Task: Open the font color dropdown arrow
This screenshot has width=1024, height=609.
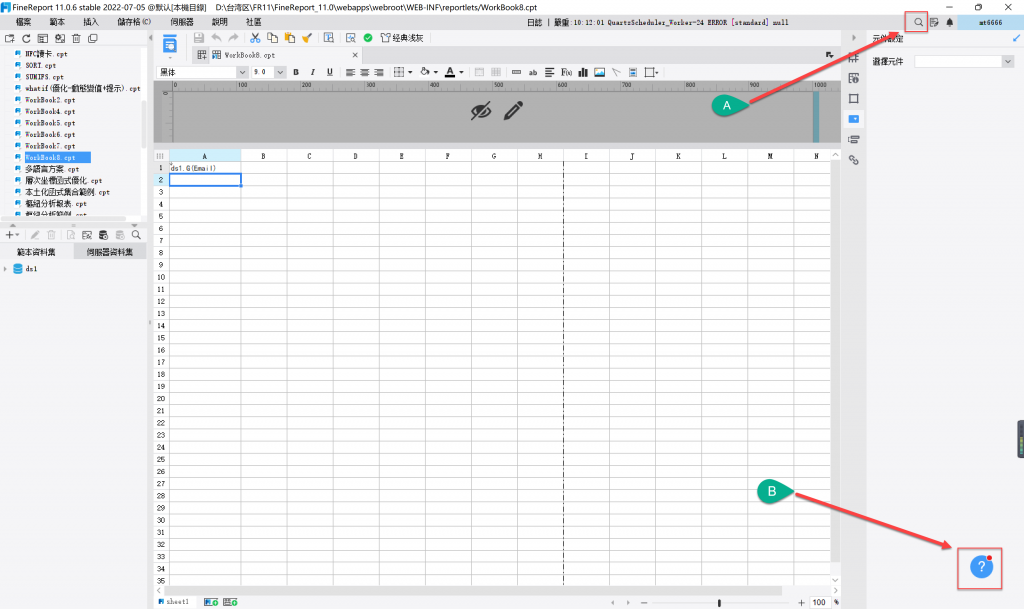Action: tap(461, 72)
